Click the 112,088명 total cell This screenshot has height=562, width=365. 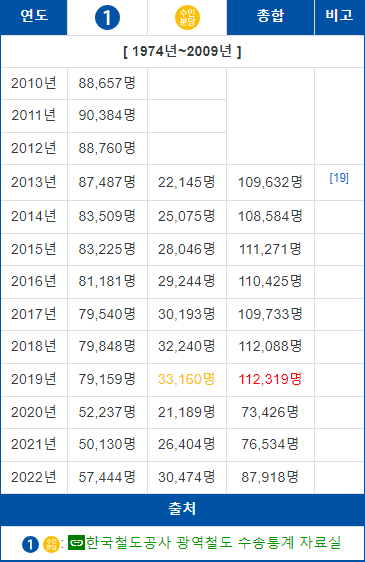click(270, 346)
